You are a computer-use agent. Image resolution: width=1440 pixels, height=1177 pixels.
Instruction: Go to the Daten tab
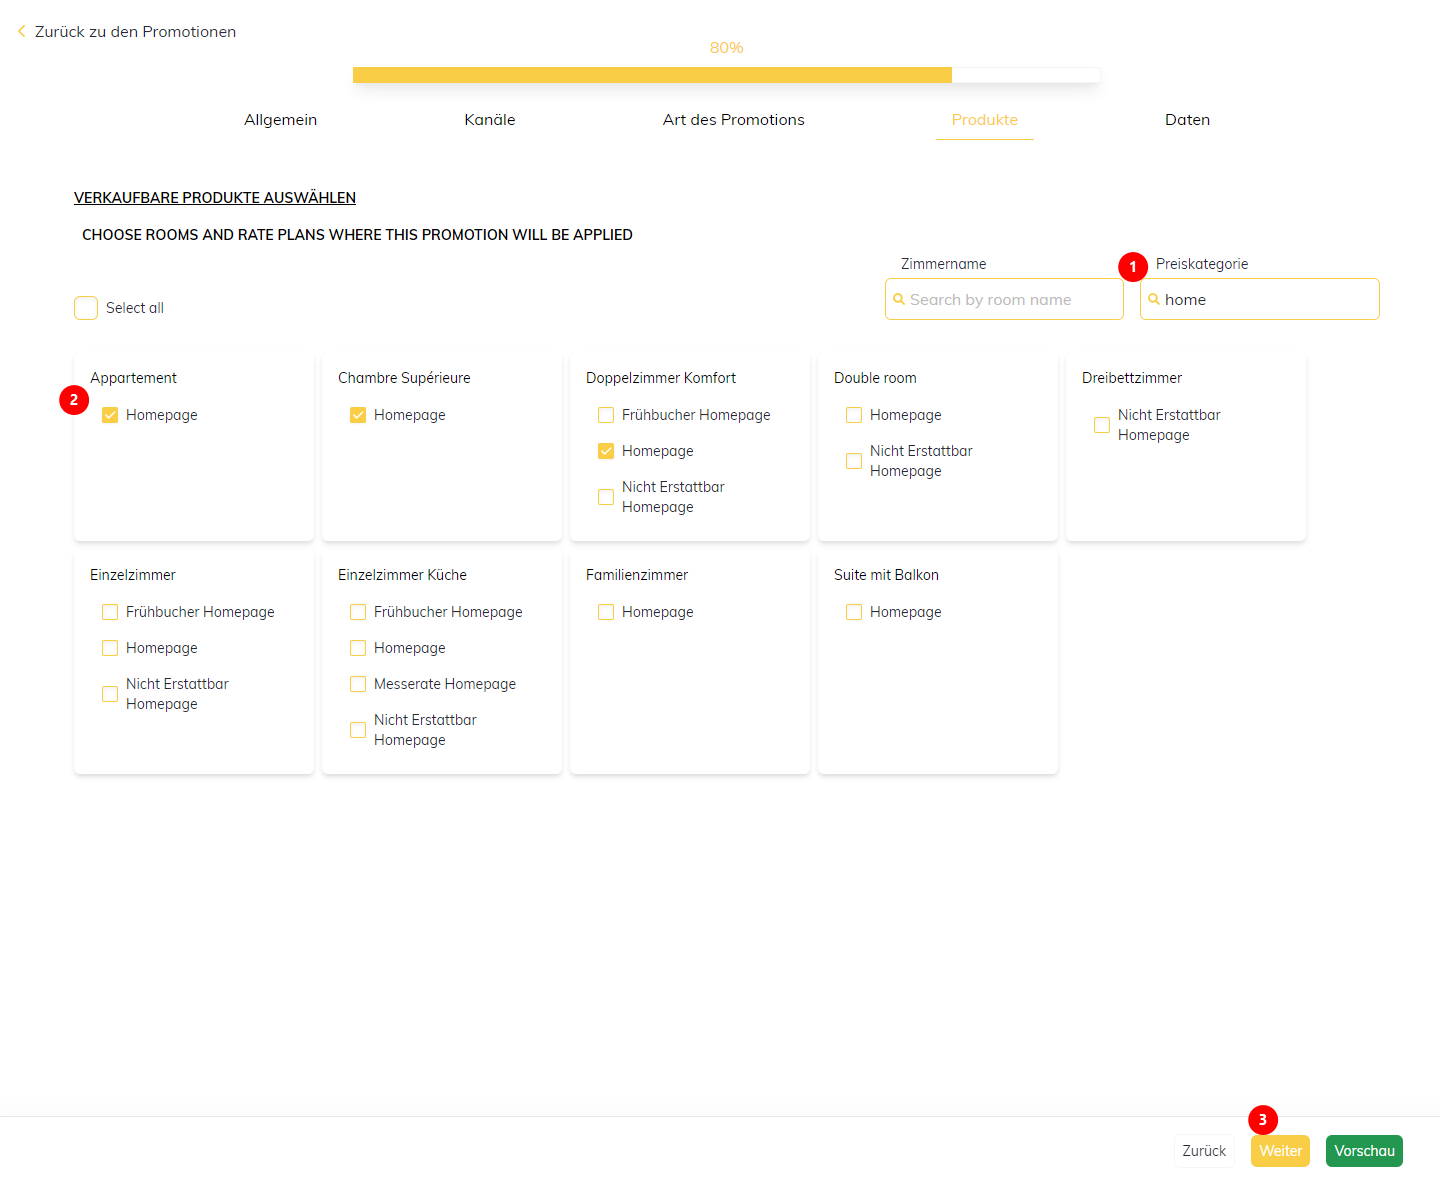[x=1187, y=120]
